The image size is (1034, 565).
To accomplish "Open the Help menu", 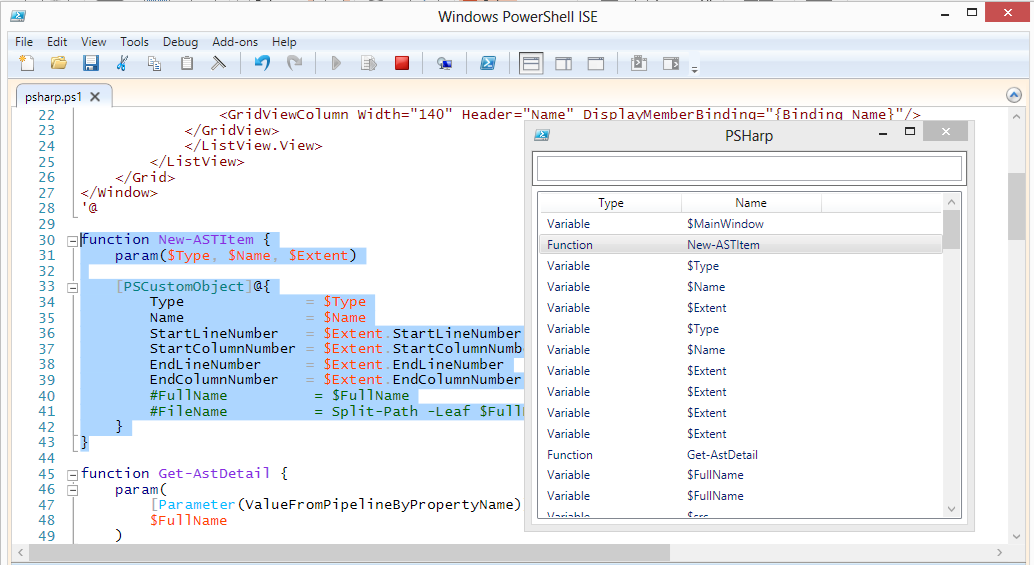I will [284, 42].
